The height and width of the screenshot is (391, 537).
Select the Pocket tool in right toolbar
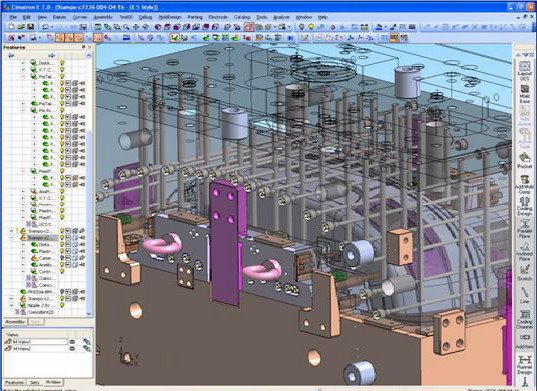pyautogui.click(x=524, y=160)
